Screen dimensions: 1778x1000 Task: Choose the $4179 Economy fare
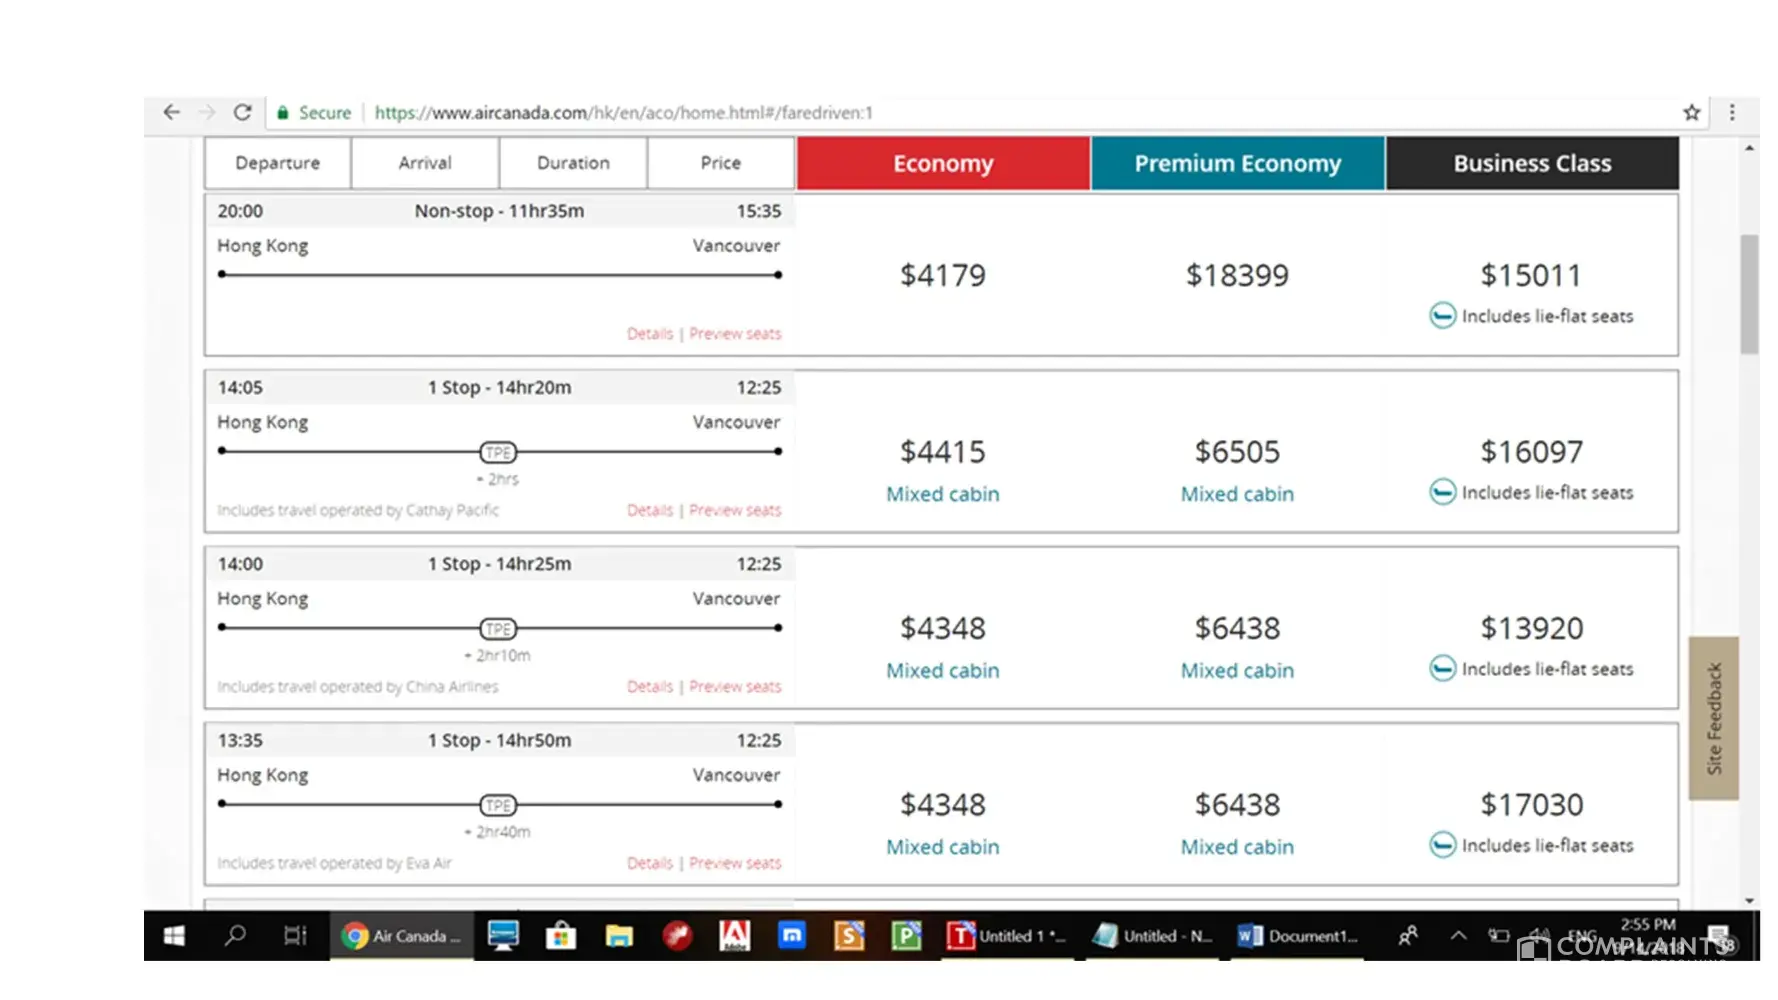(x=943, y=275)
